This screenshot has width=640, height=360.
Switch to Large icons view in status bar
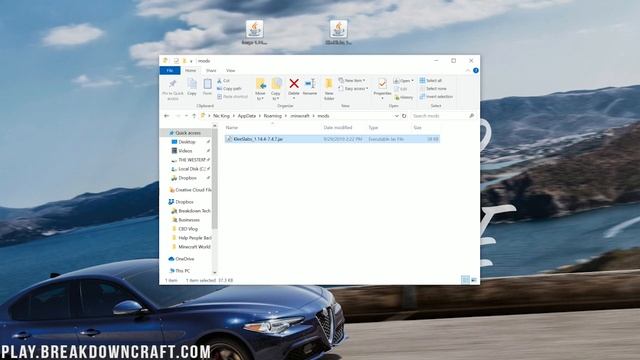click(x=474, y=280)
